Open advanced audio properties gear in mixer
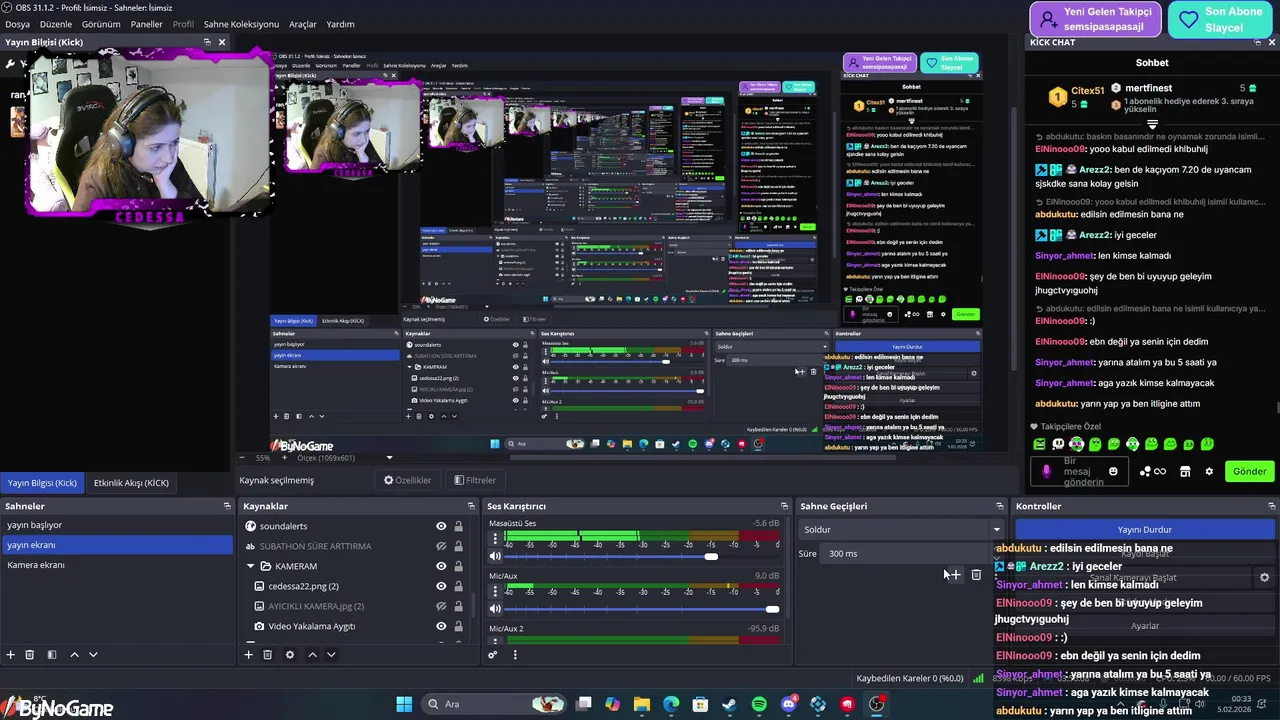This screenshot has width=1280, height=720. pyautogui.click(x=492, y=655)
